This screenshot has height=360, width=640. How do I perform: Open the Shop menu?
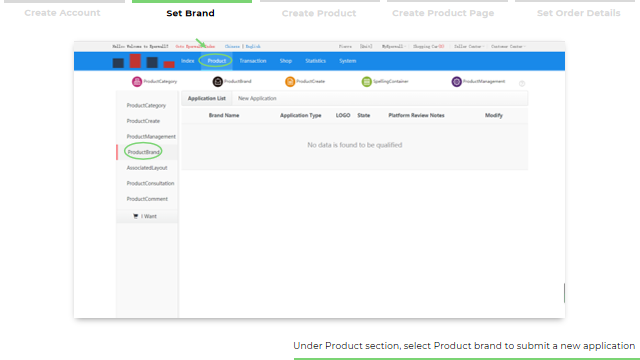[286, 61]
